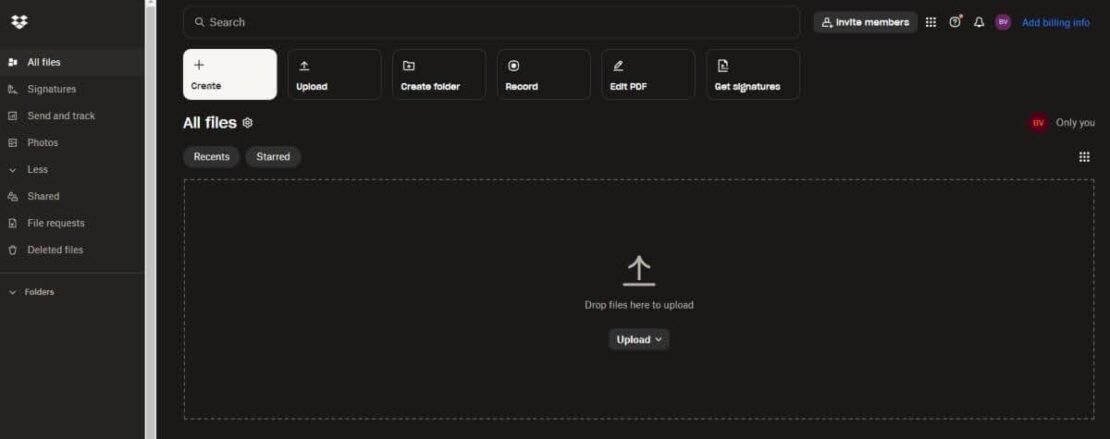Click the Record card
Image resolution: width=1110 pixels, height=439 pixels.
coord(544,74)
